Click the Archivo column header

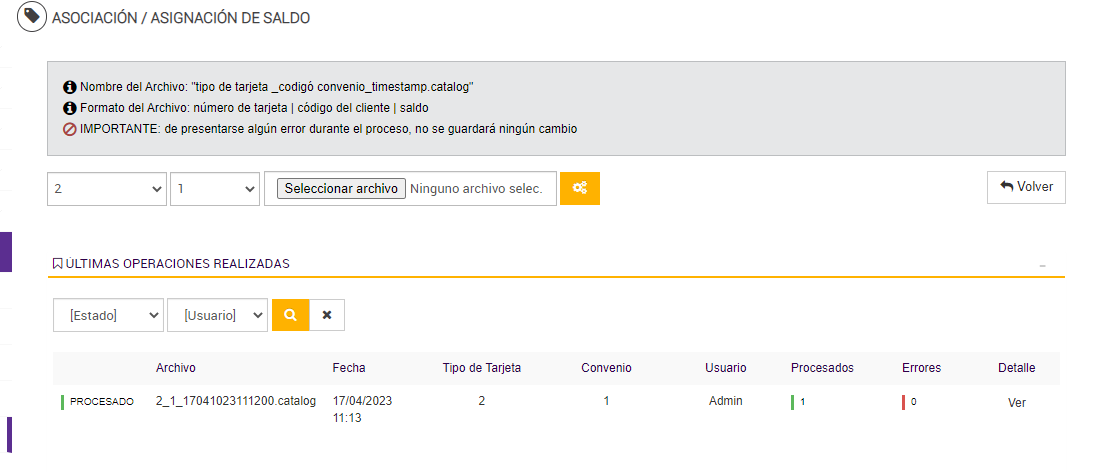pyautogui.click(x=176, y=368)
